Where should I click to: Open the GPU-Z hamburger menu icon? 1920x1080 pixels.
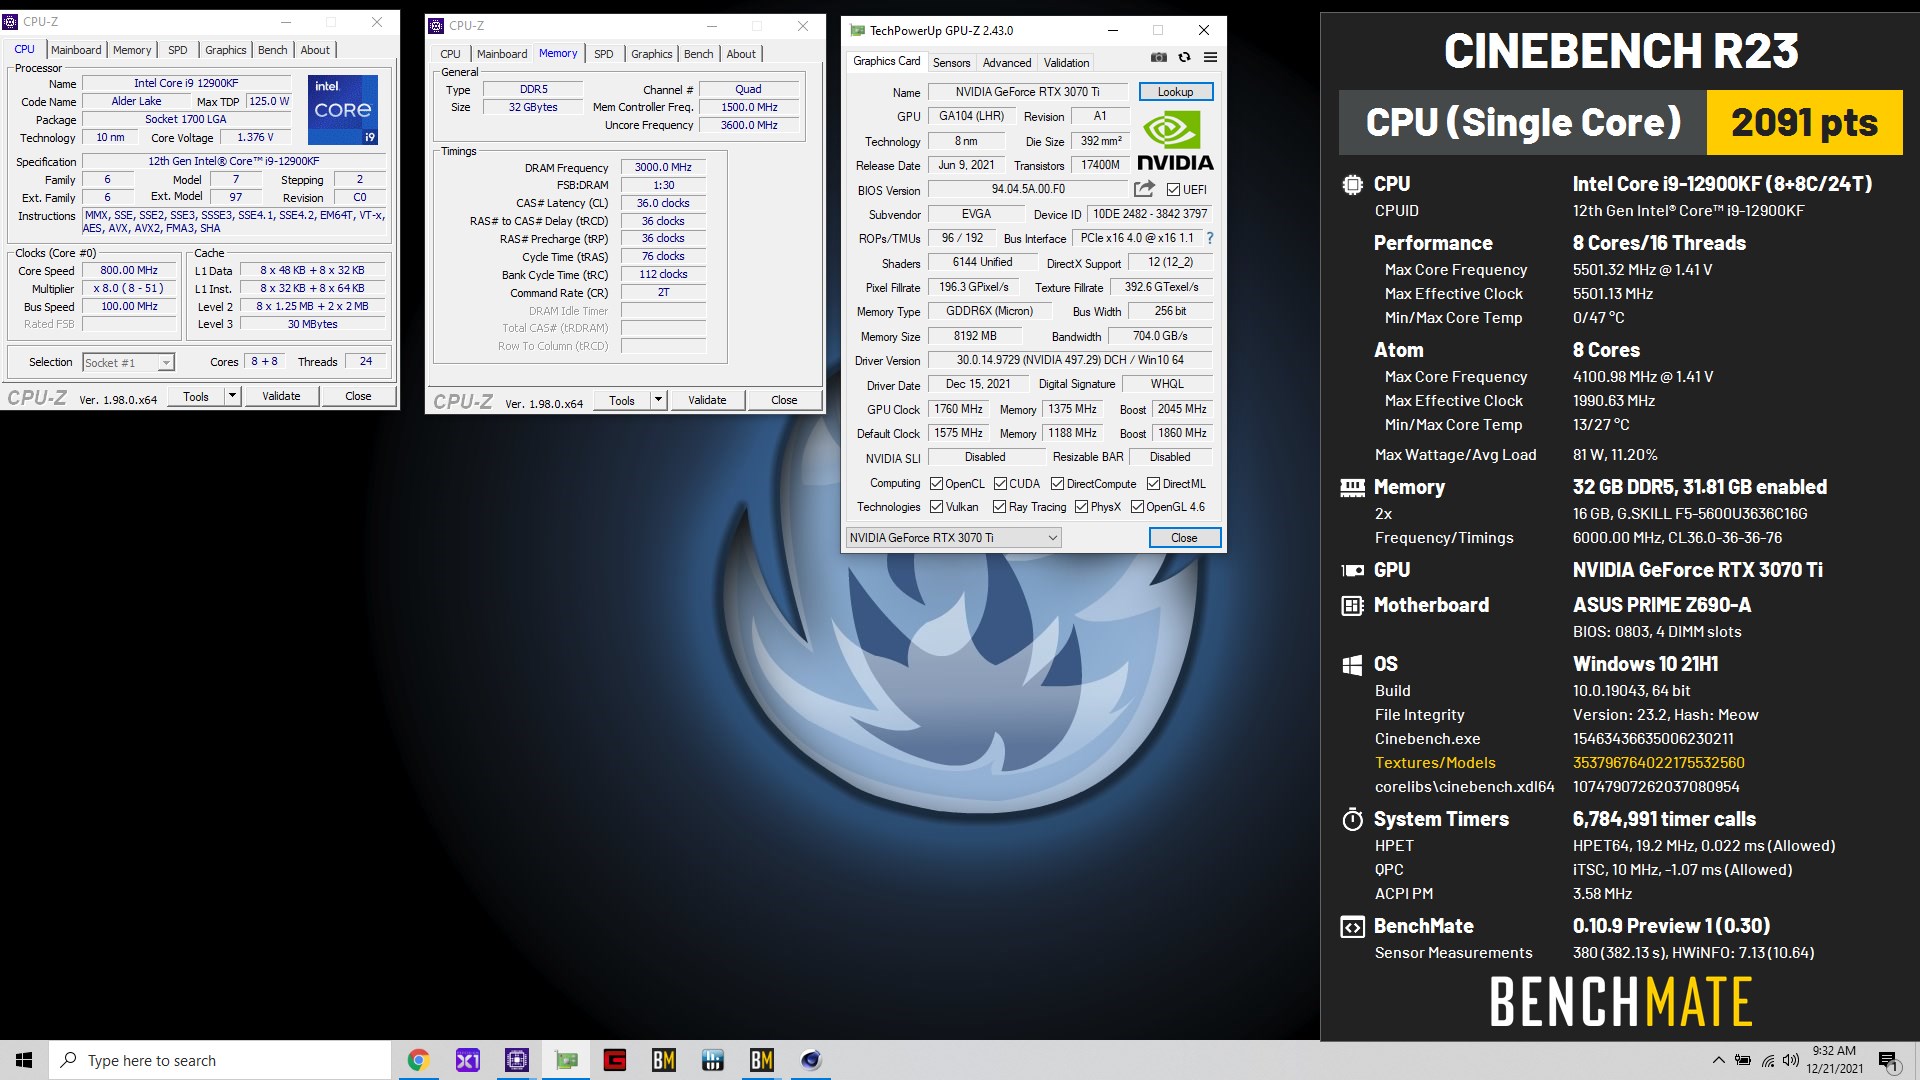coord(1210,58)
